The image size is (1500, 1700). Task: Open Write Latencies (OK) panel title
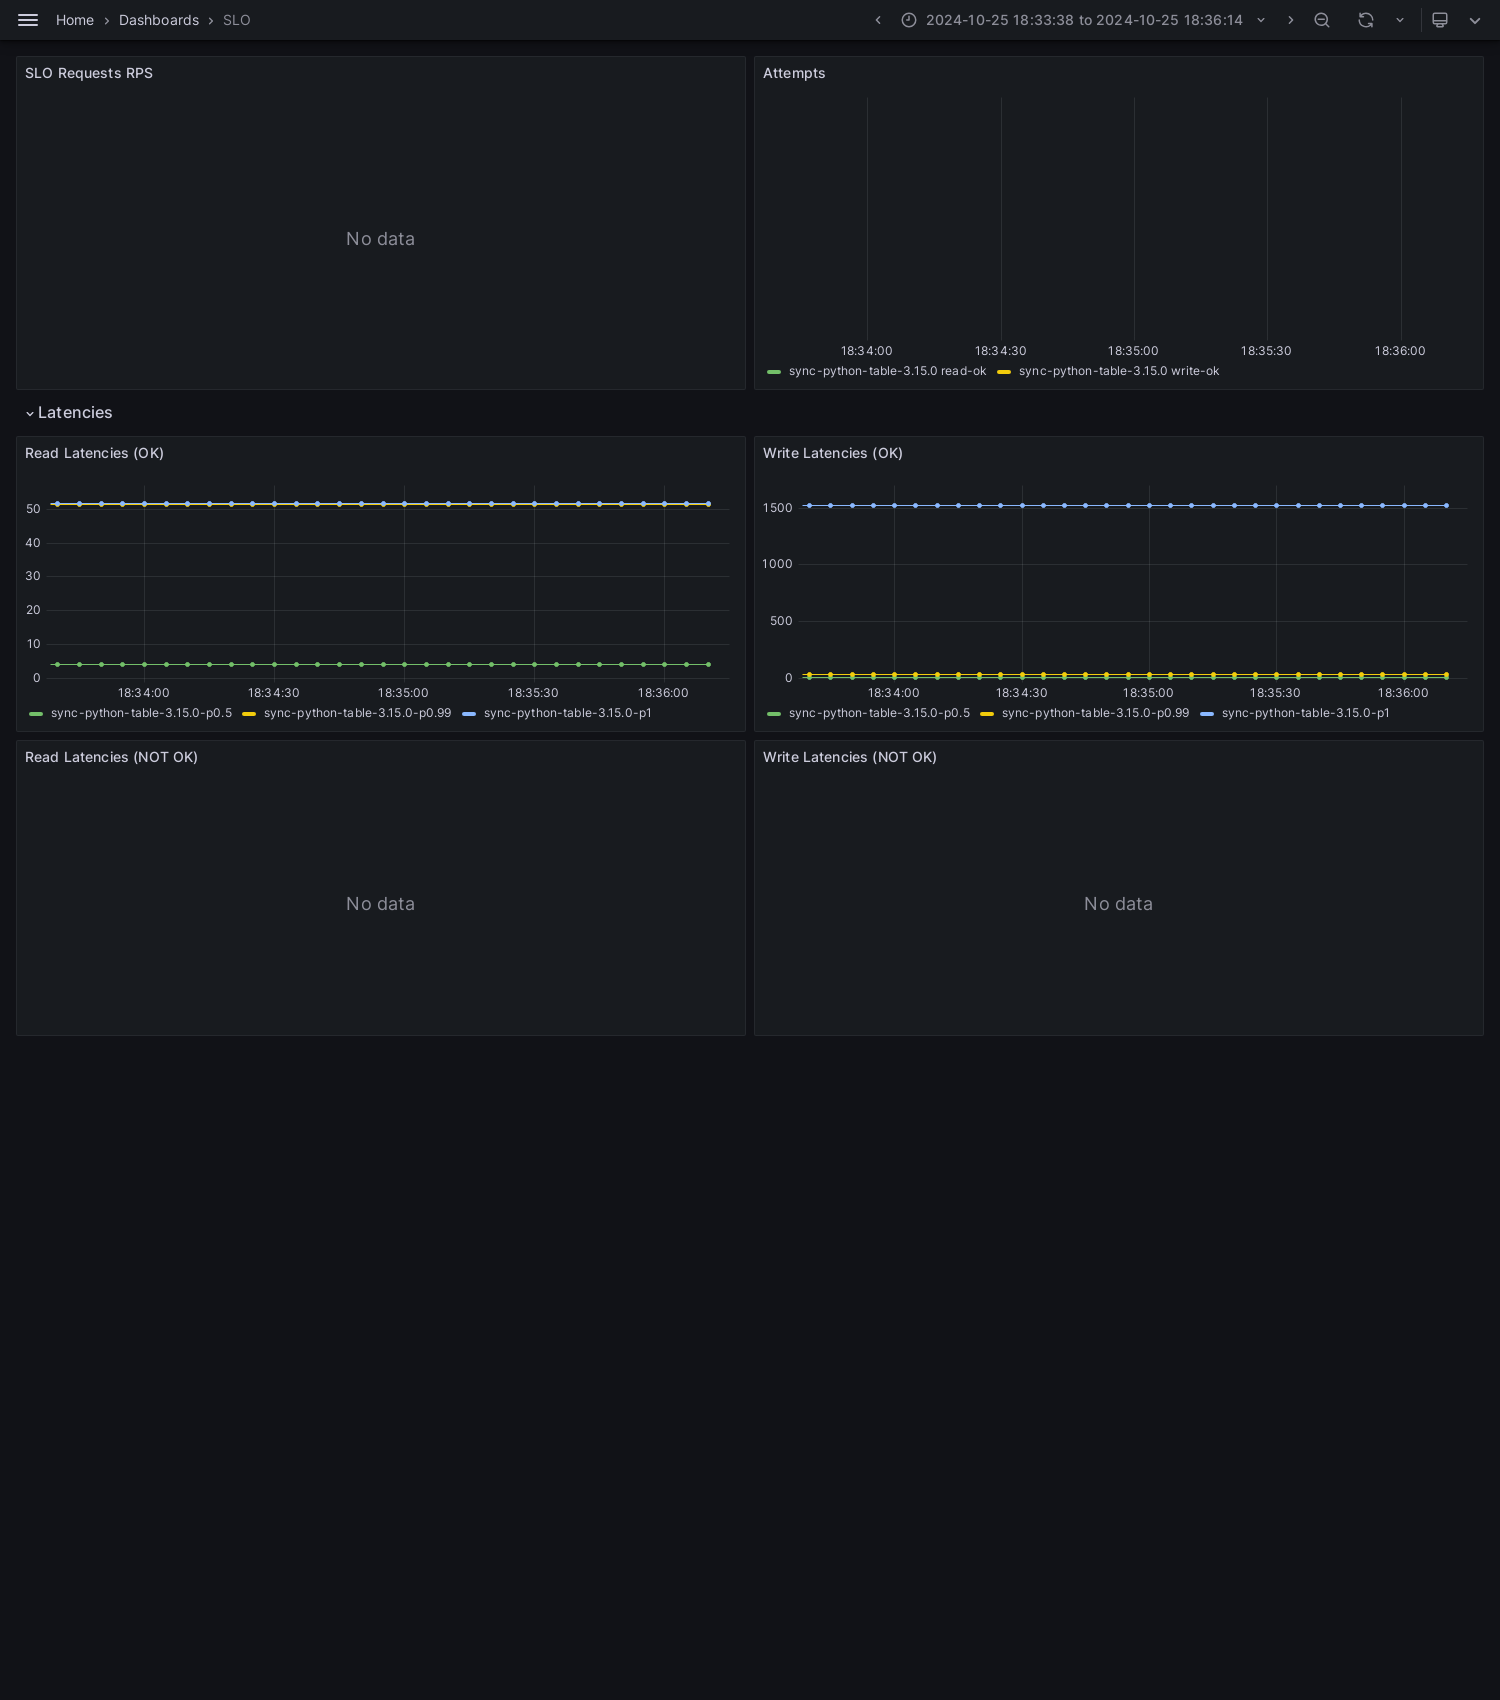[x=833, y=453]
